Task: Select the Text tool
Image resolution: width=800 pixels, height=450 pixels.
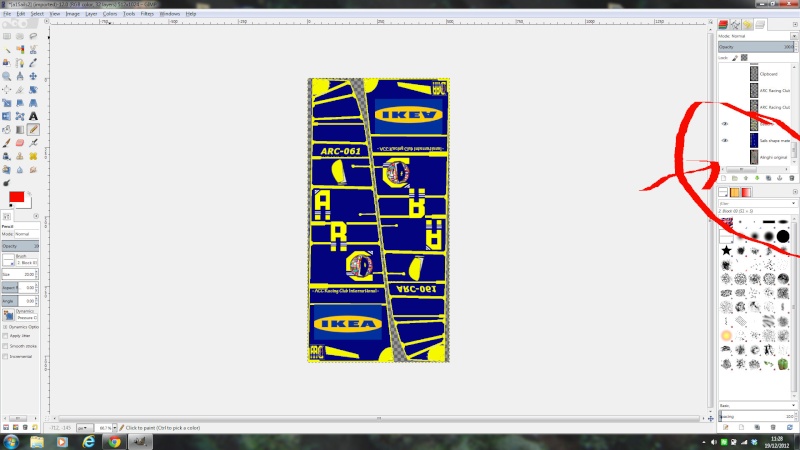Action: tap(33, 116)
